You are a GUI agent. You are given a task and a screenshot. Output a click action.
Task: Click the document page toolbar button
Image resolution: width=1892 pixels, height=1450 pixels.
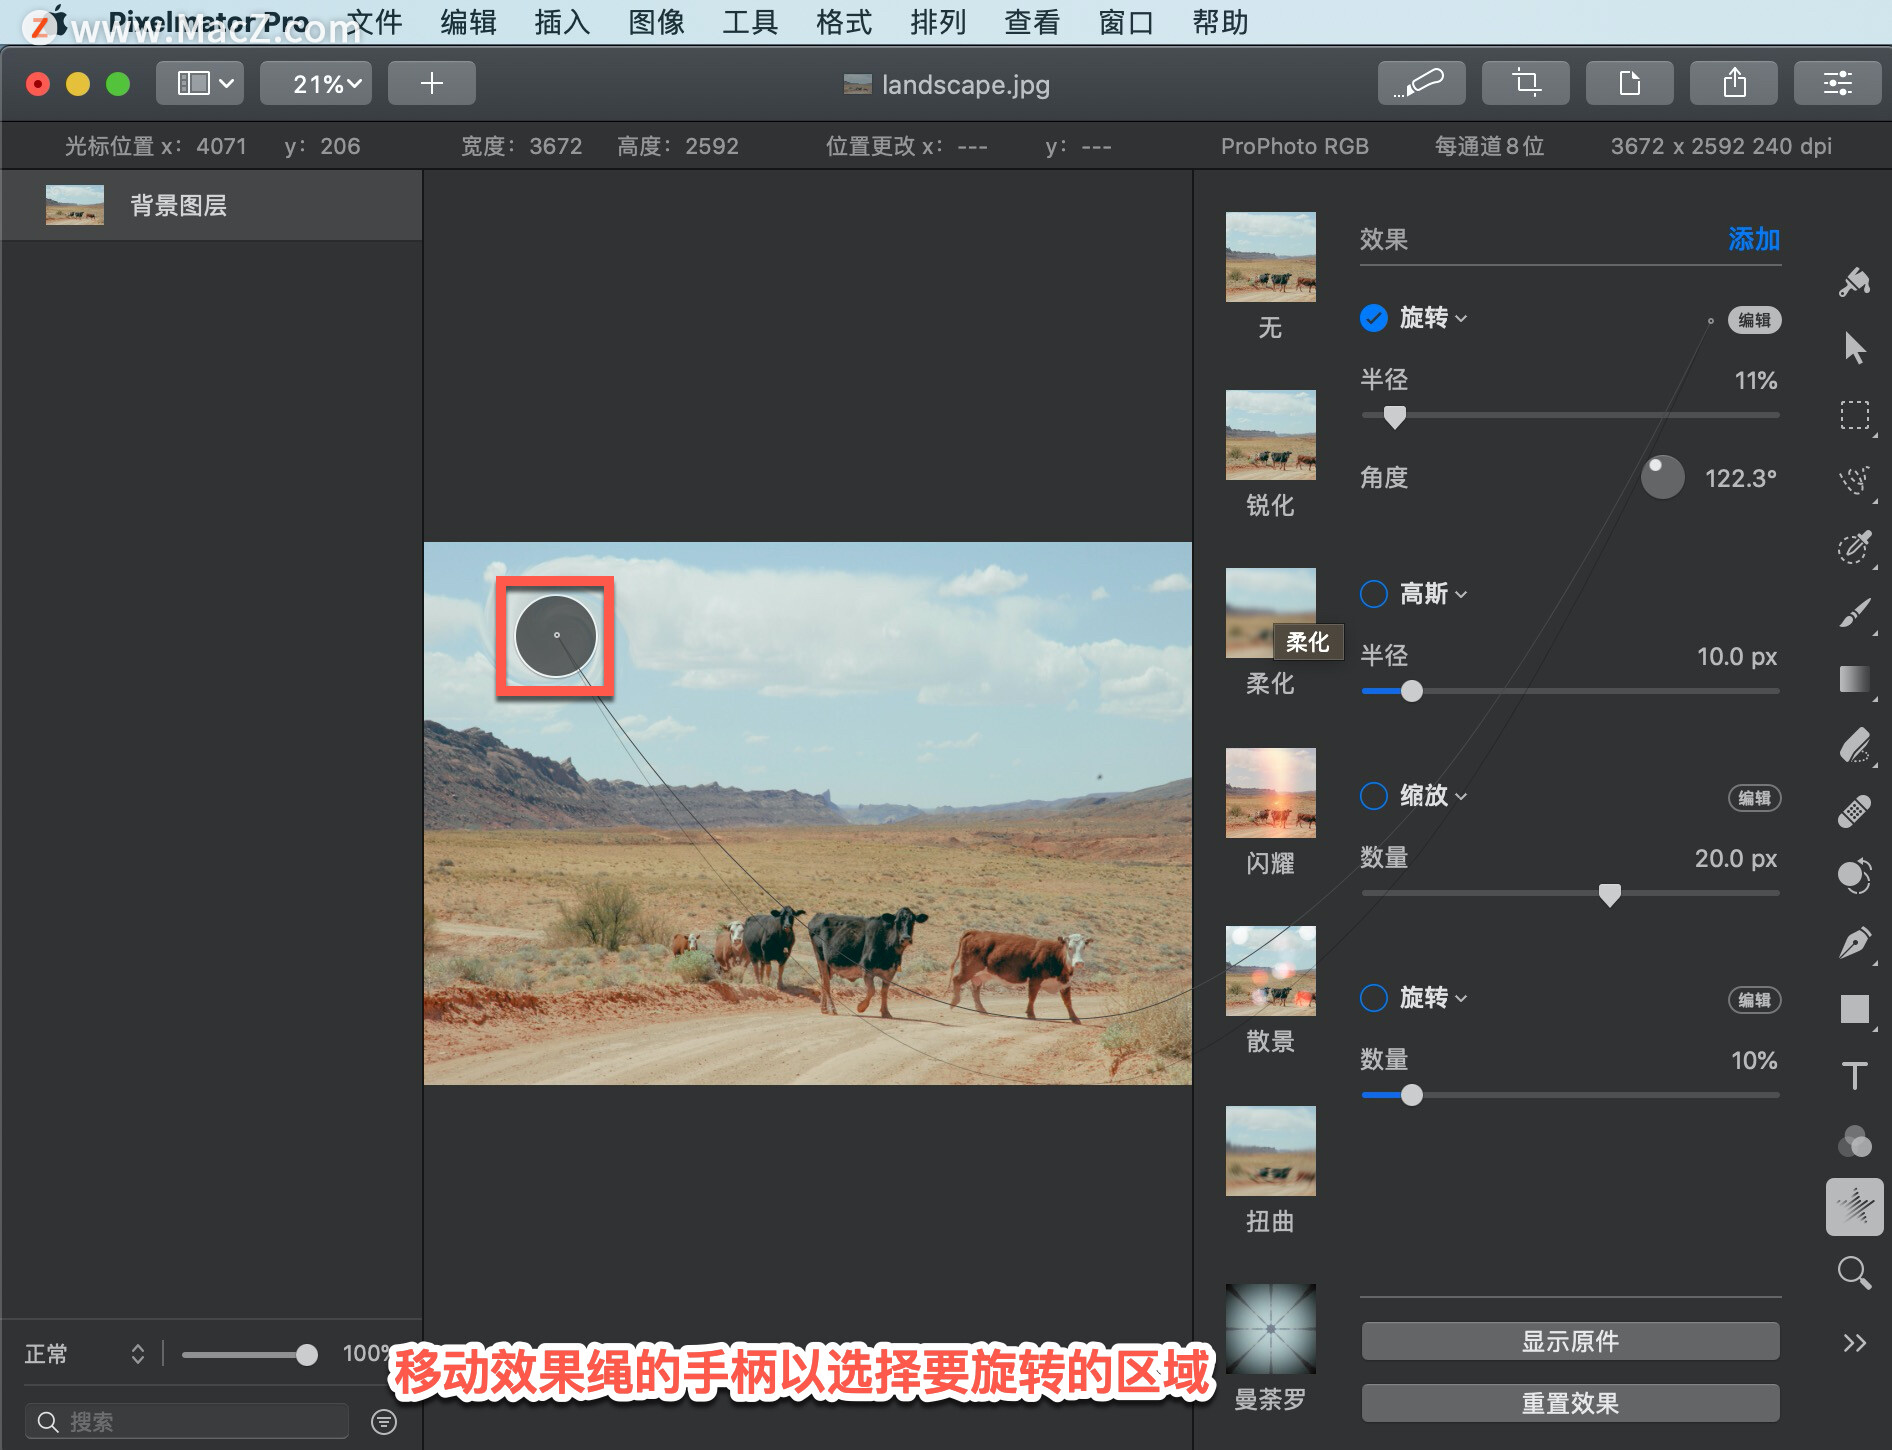(1630, 83)
